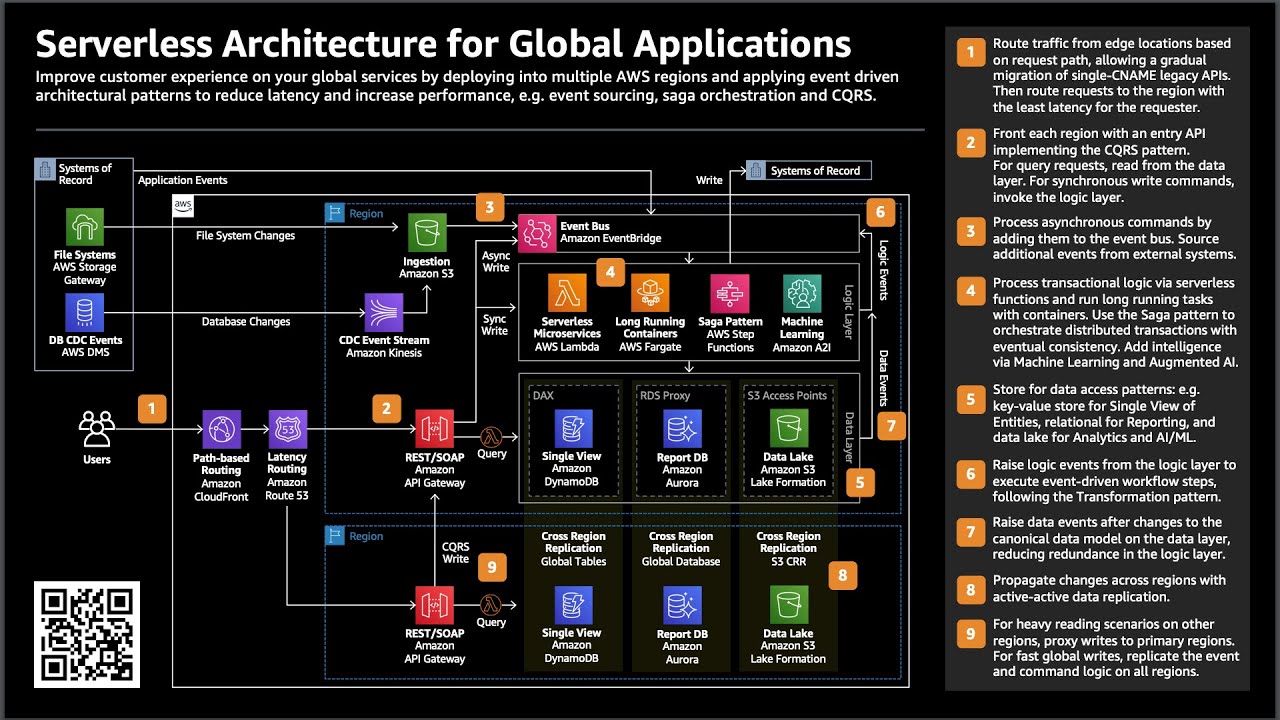
Task: Select the AWS DMS DB CDC Events icon
Action: [85, 313]
